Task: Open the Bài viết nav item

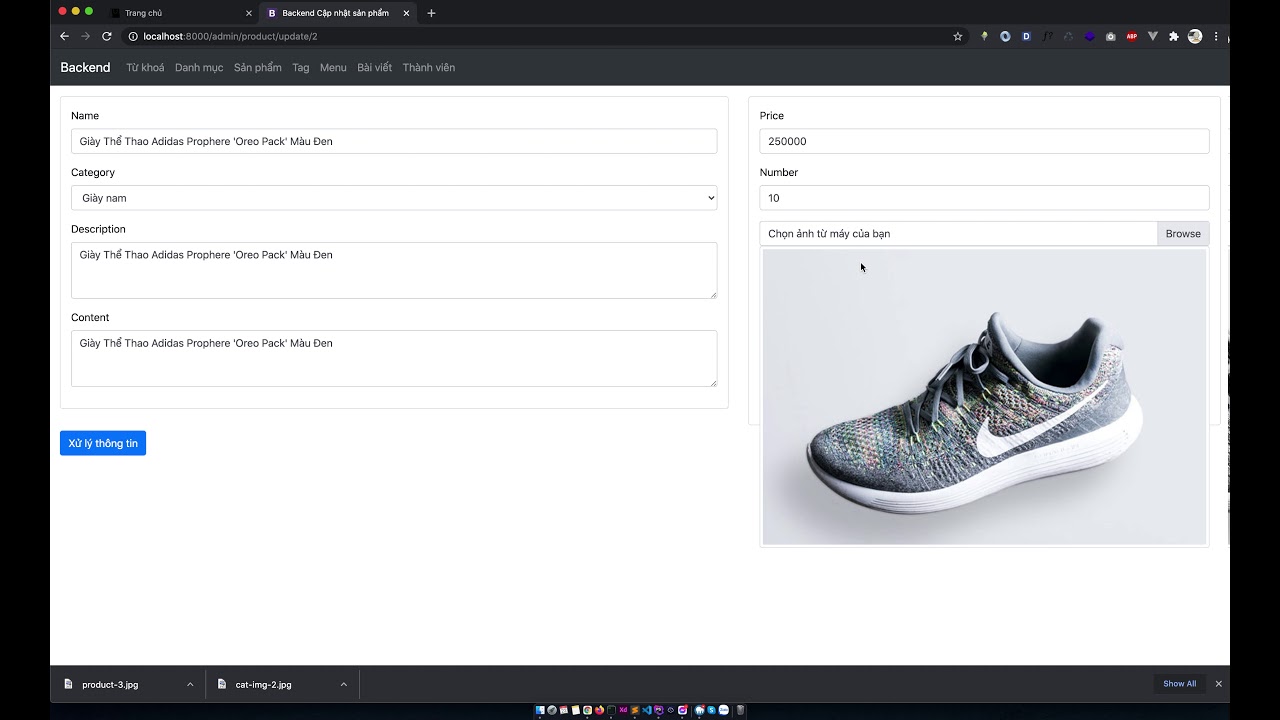Action: [375, 67]
